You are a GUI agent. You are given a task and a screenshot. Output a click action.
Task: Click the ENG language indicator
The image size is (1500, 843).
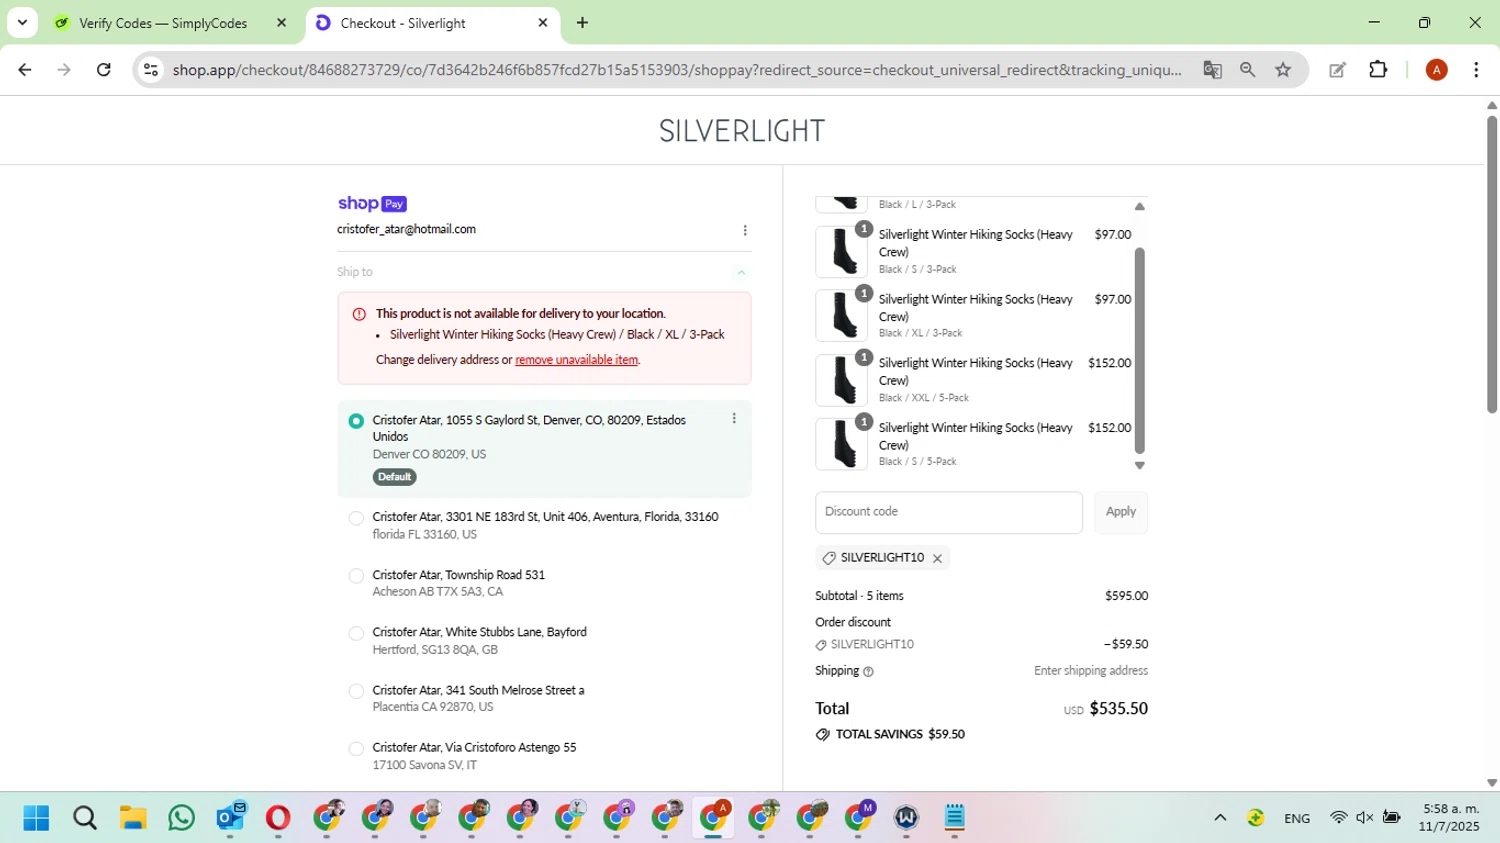click(x=1297, y=819)
